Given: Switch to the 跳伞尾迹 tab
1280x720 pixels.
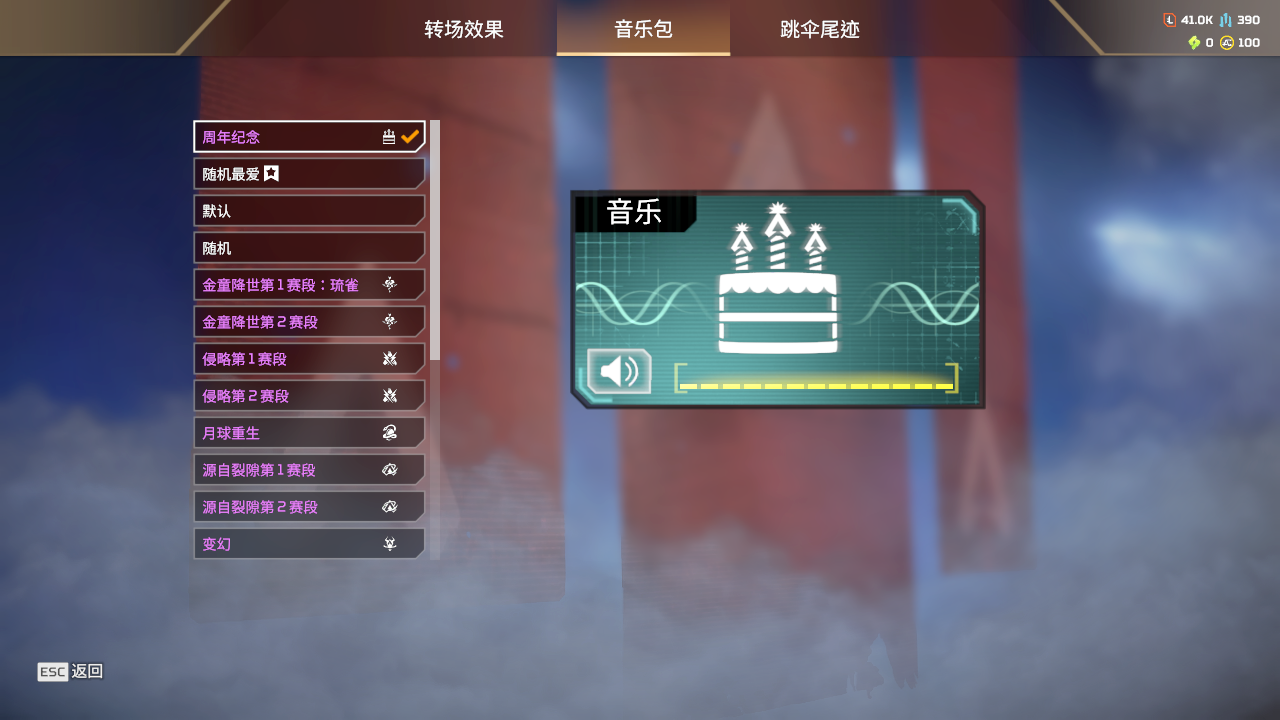Looking at the screenshot, I should 820,29.
